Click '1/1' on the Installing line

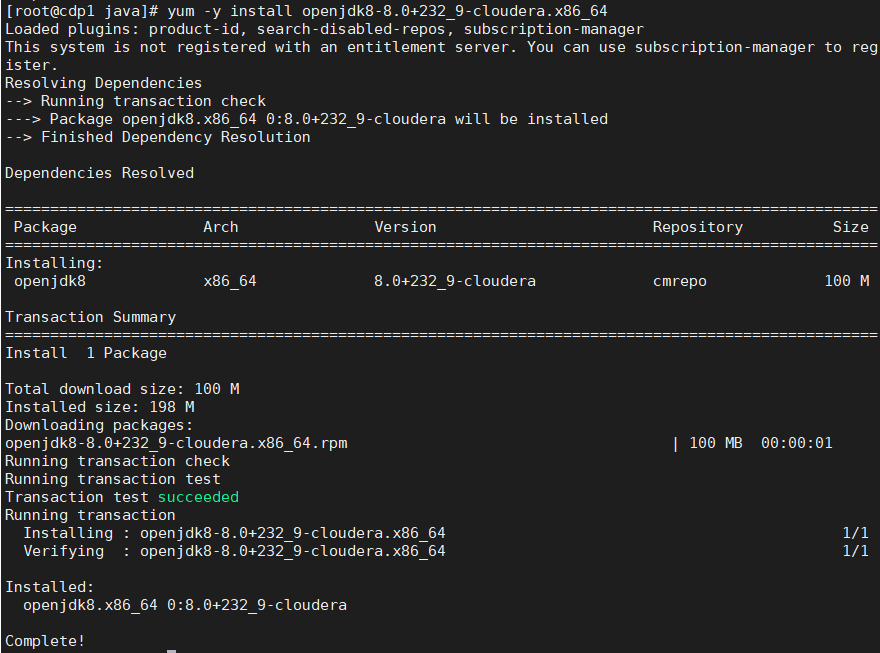coord(855,532)
